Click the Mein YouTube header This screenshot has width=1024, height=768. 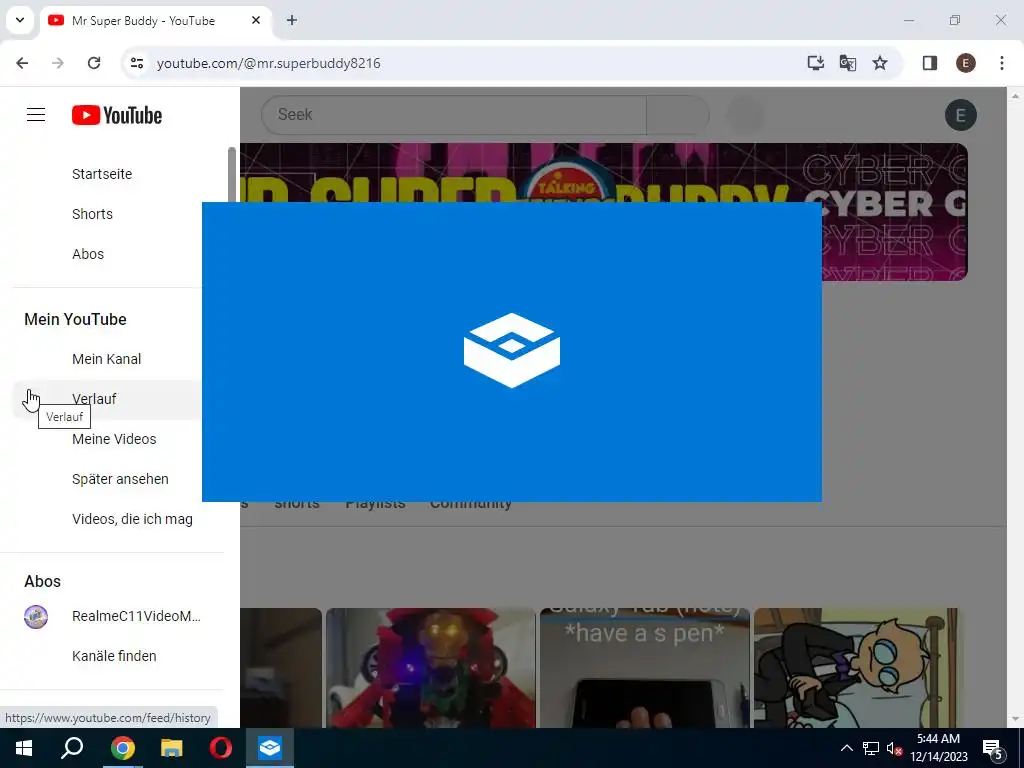(75, 319)
